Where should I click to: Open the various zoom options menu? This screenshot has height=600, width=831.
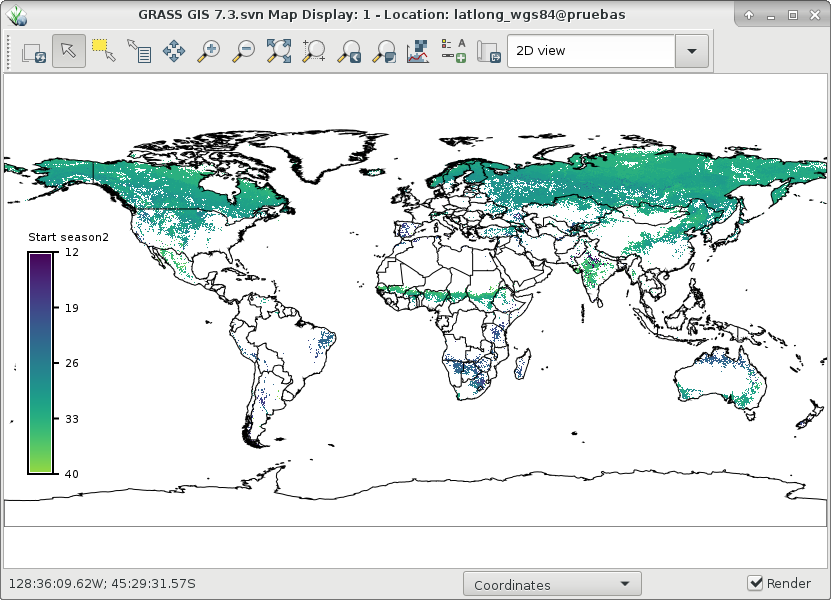(x=384, y=52)
